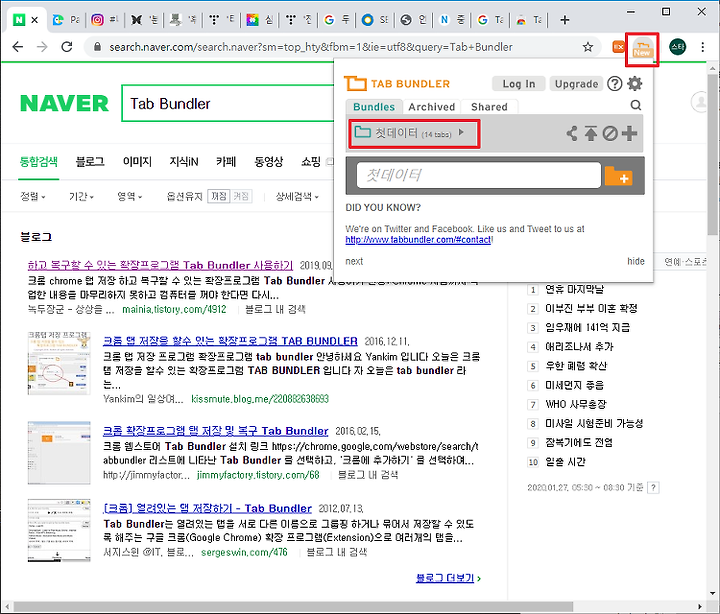The image size is (720, 614).
Task: View lock icon site information
Action: (x=97, y=47)
